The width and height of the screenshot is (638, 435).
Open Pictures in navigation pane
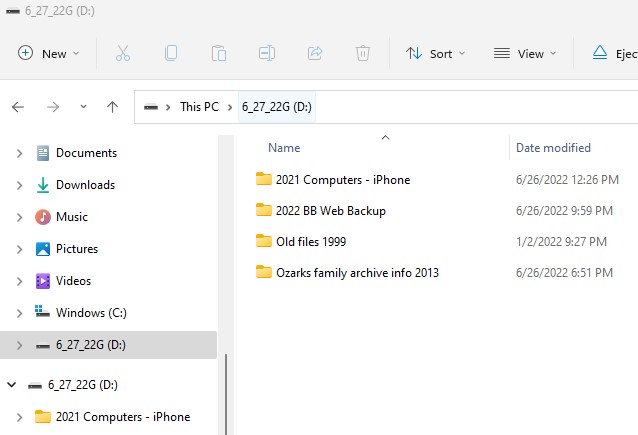(x=77, y=249)
